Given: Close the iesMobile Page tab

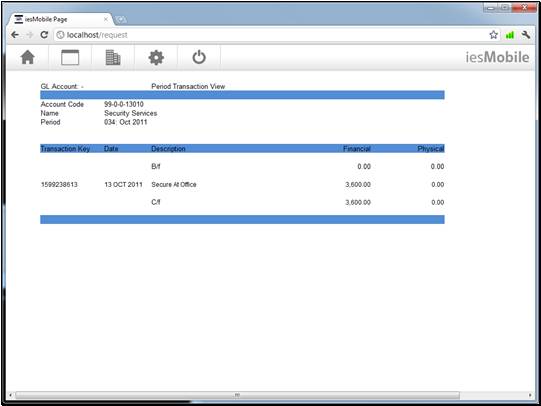Looking at the screenshot, I should pyautogui.click(x=106, y=19).
